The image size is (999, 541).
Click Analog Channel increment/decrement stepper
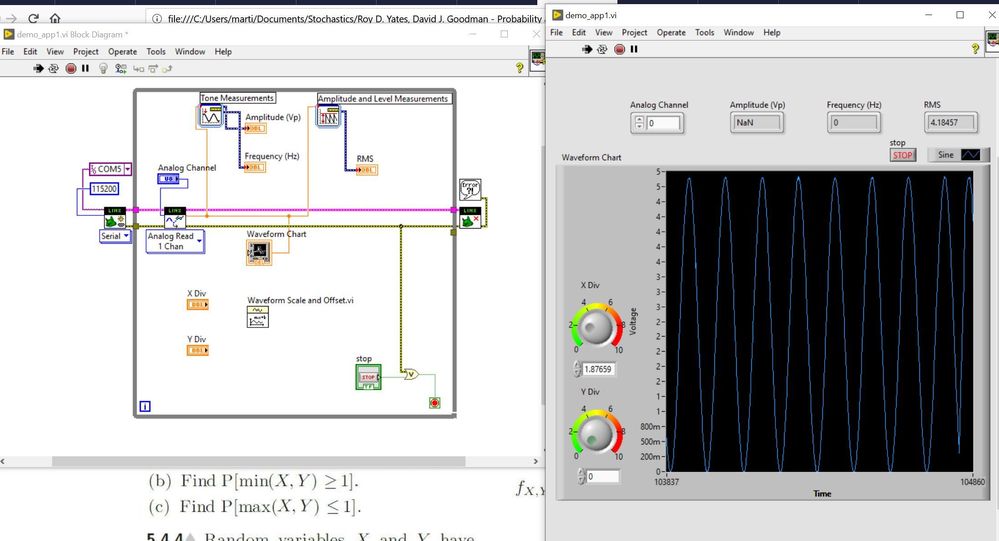click(x=640, y=122)
